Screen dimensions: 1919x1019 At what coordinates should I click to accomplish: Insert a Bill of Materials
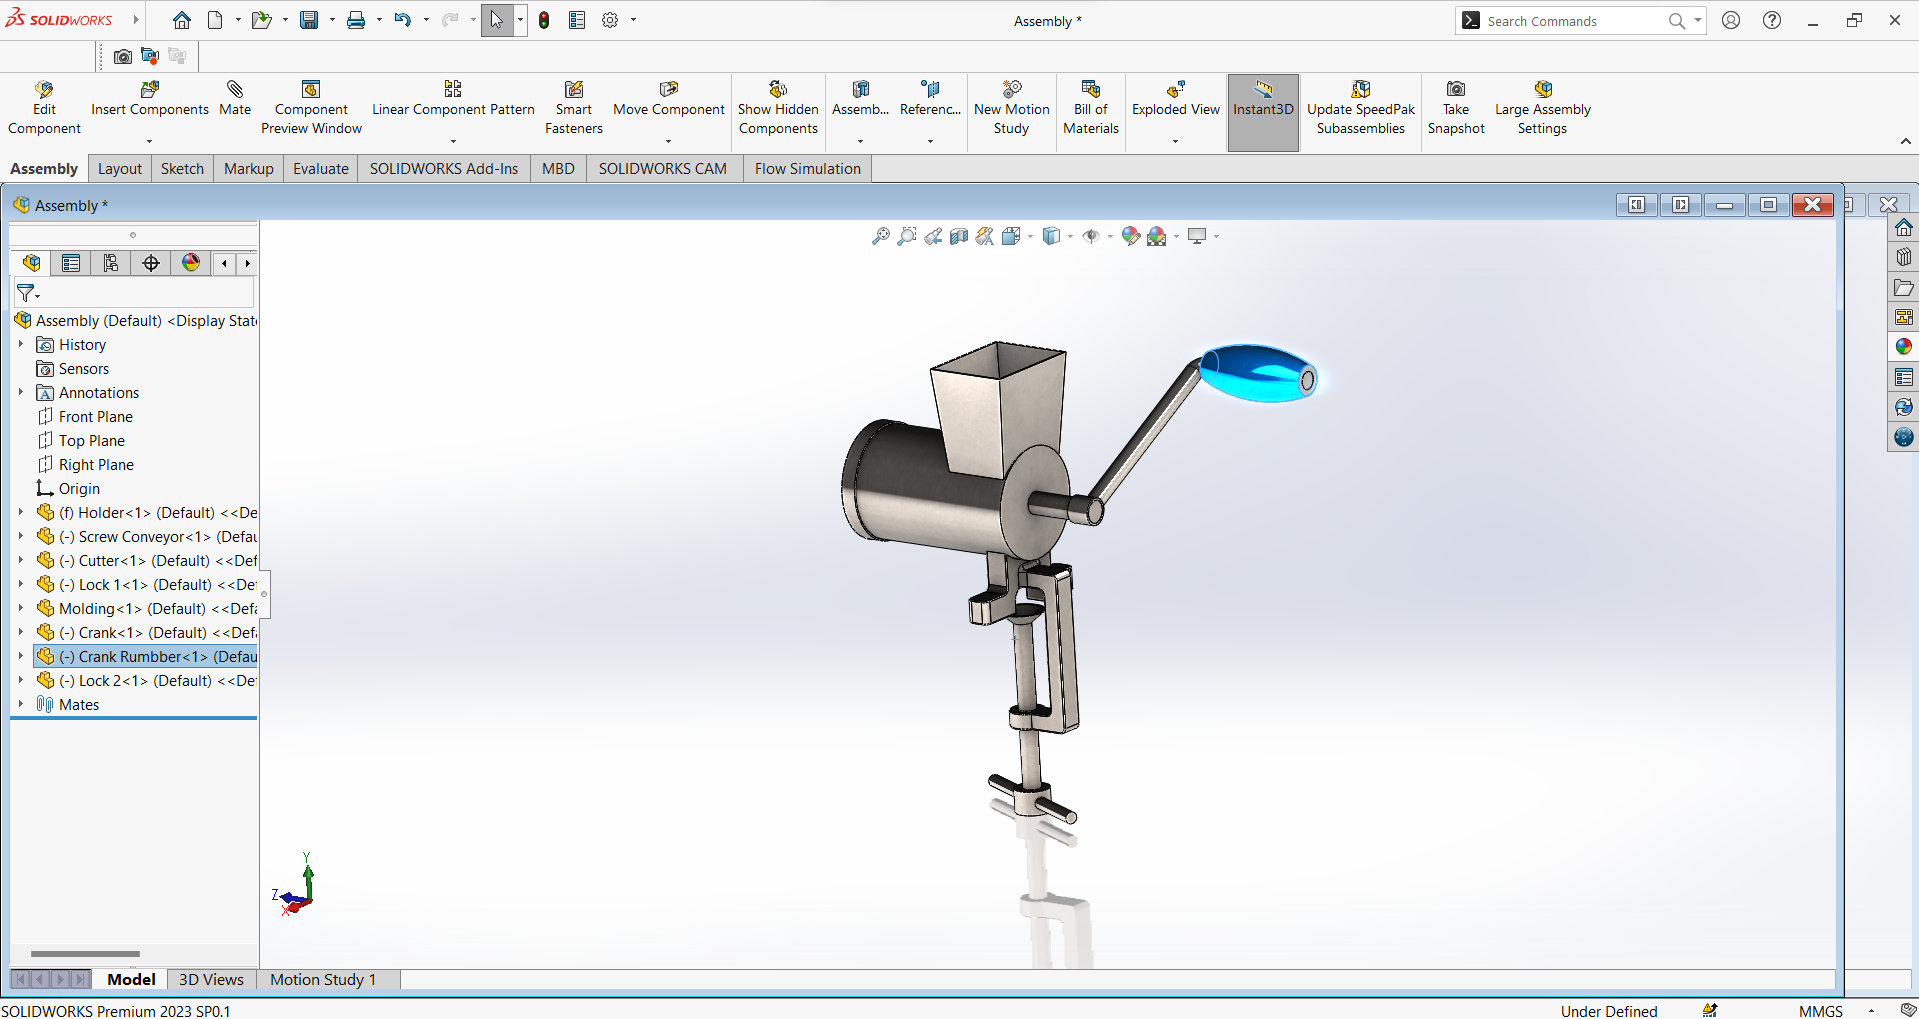1091,108
